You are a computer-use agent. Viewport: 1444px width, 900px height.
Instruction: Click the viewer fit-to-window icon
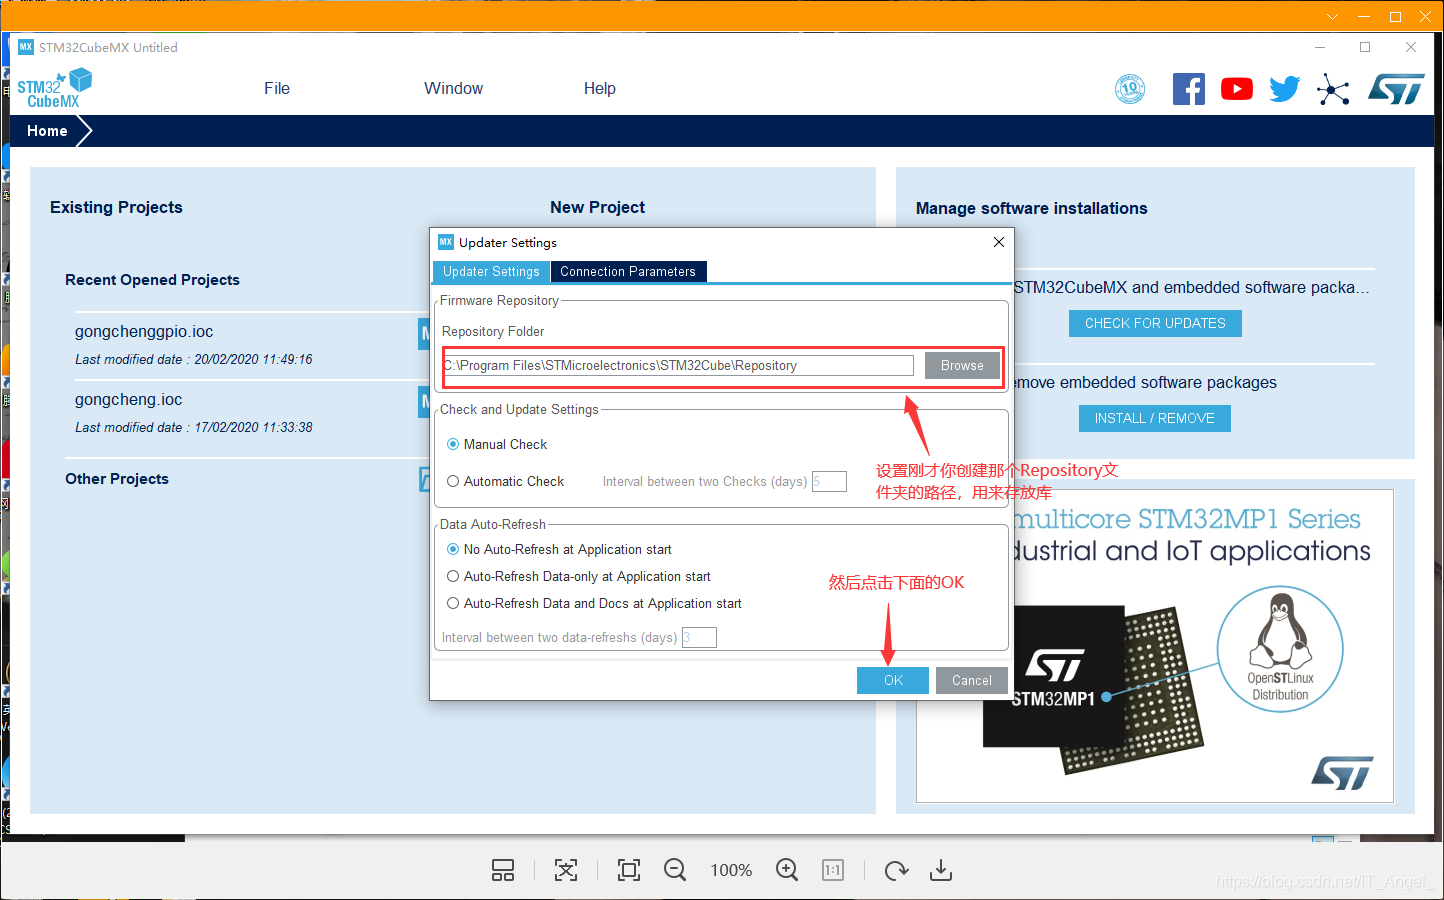pos(566,870)
